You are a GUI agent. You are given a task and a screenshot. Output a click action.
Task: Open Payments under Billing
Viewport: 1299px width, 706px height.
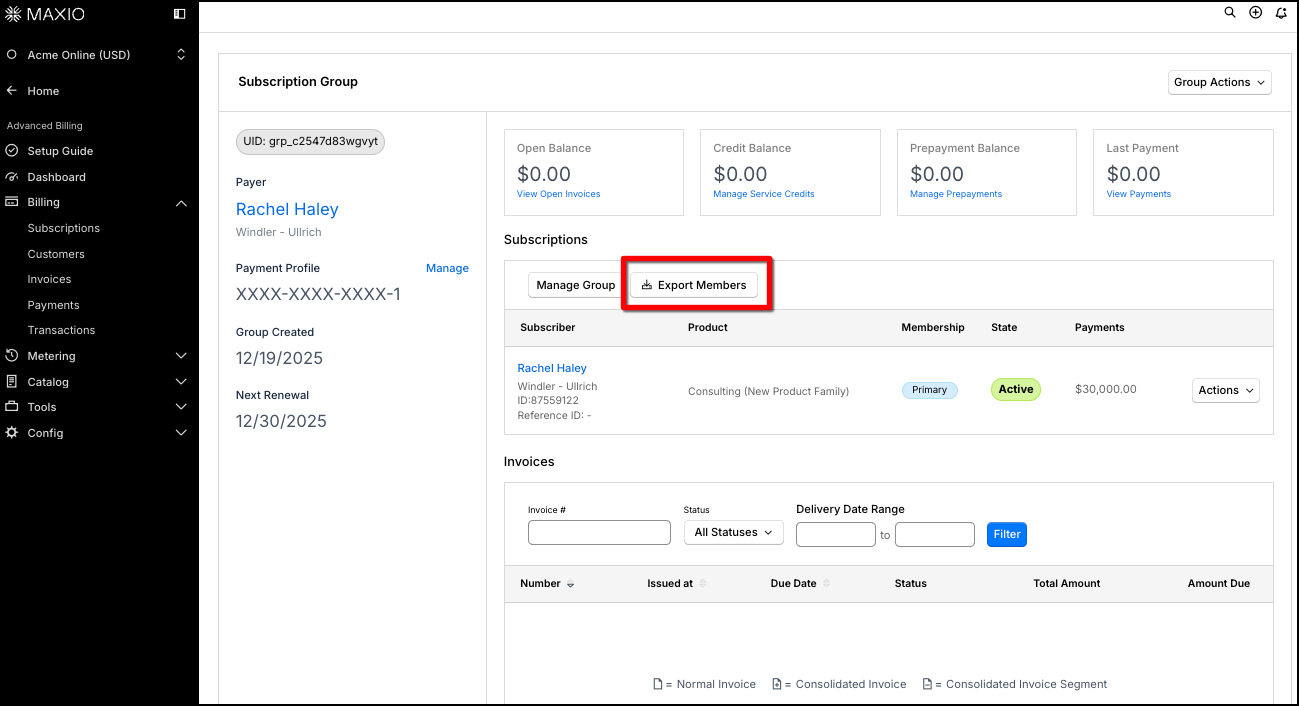point(53,305)
